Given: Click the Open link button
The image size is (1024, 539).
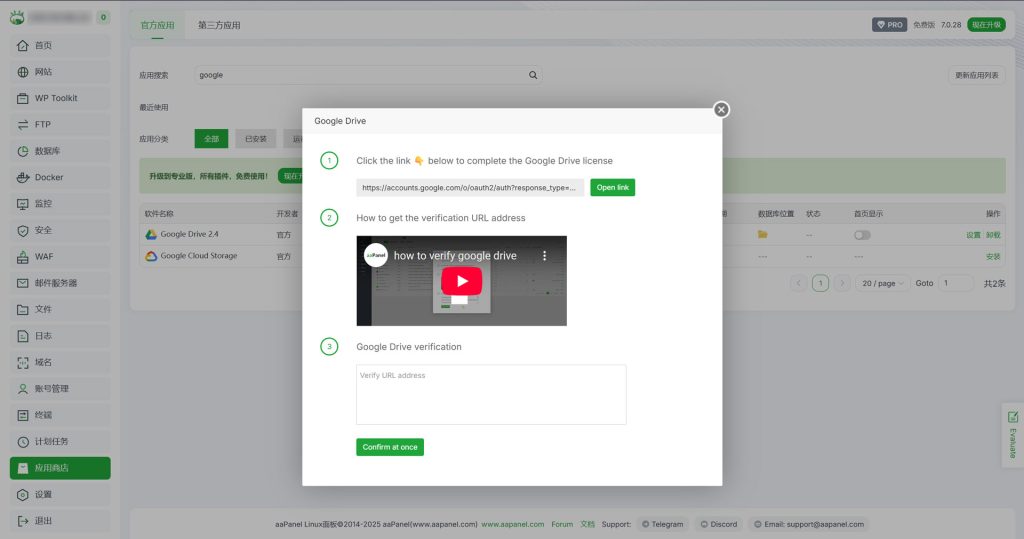Looking at the screenshot, I should pyautogui.click(x=612, y=187).
